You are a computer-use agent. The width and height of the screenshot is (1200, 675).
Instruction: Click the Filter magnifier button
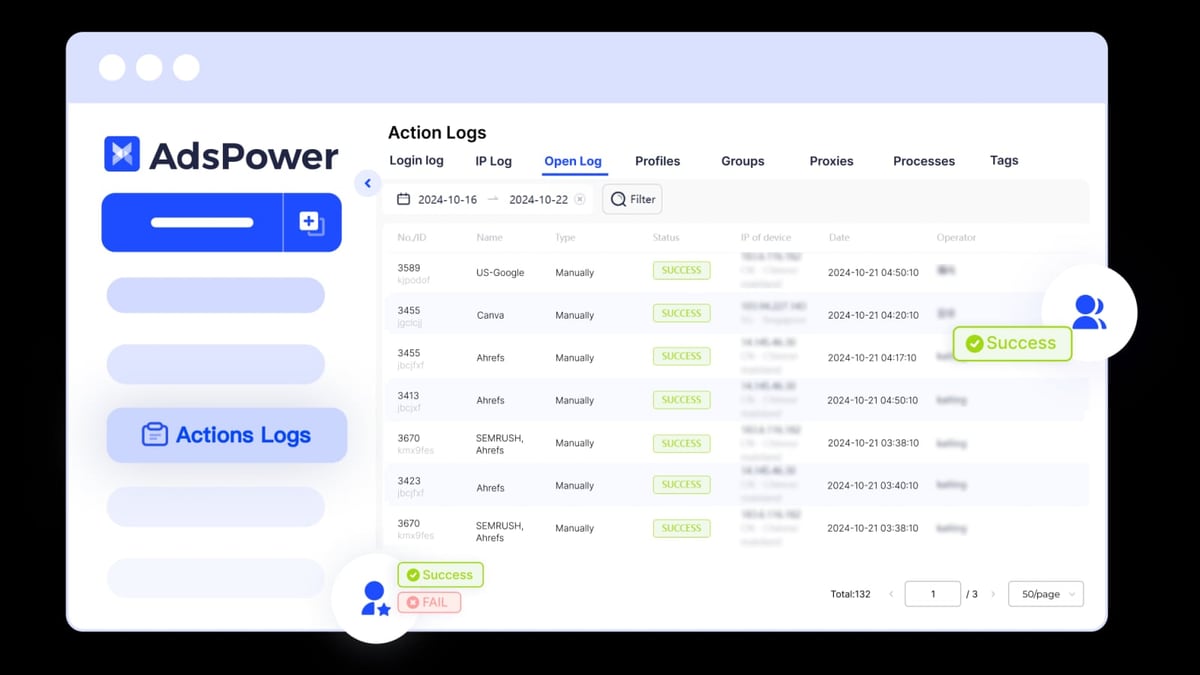(x=632, y=199)
